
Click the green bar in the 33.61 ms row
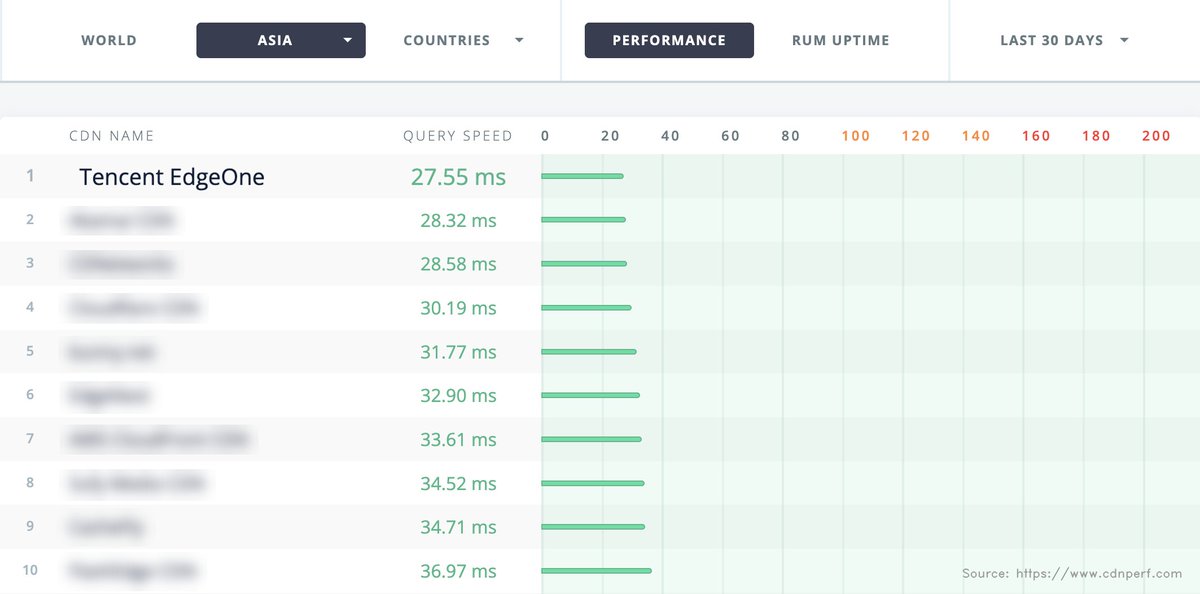click(x=592, y=439)
